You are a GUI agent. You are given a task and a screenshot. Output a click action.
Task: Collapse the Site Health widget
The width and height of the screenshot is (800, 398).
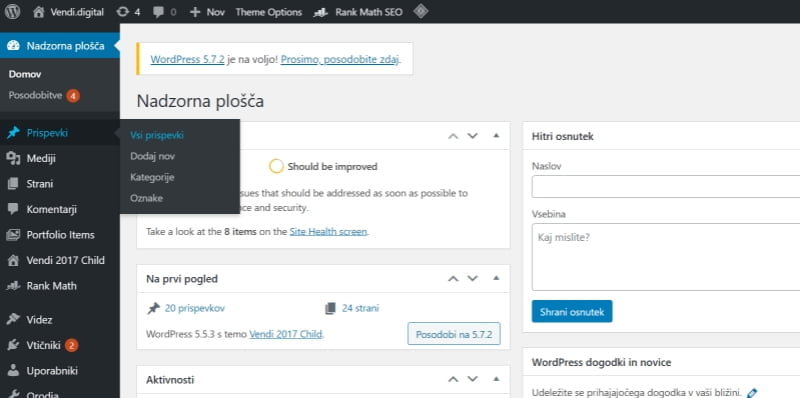tap(495, 136)
